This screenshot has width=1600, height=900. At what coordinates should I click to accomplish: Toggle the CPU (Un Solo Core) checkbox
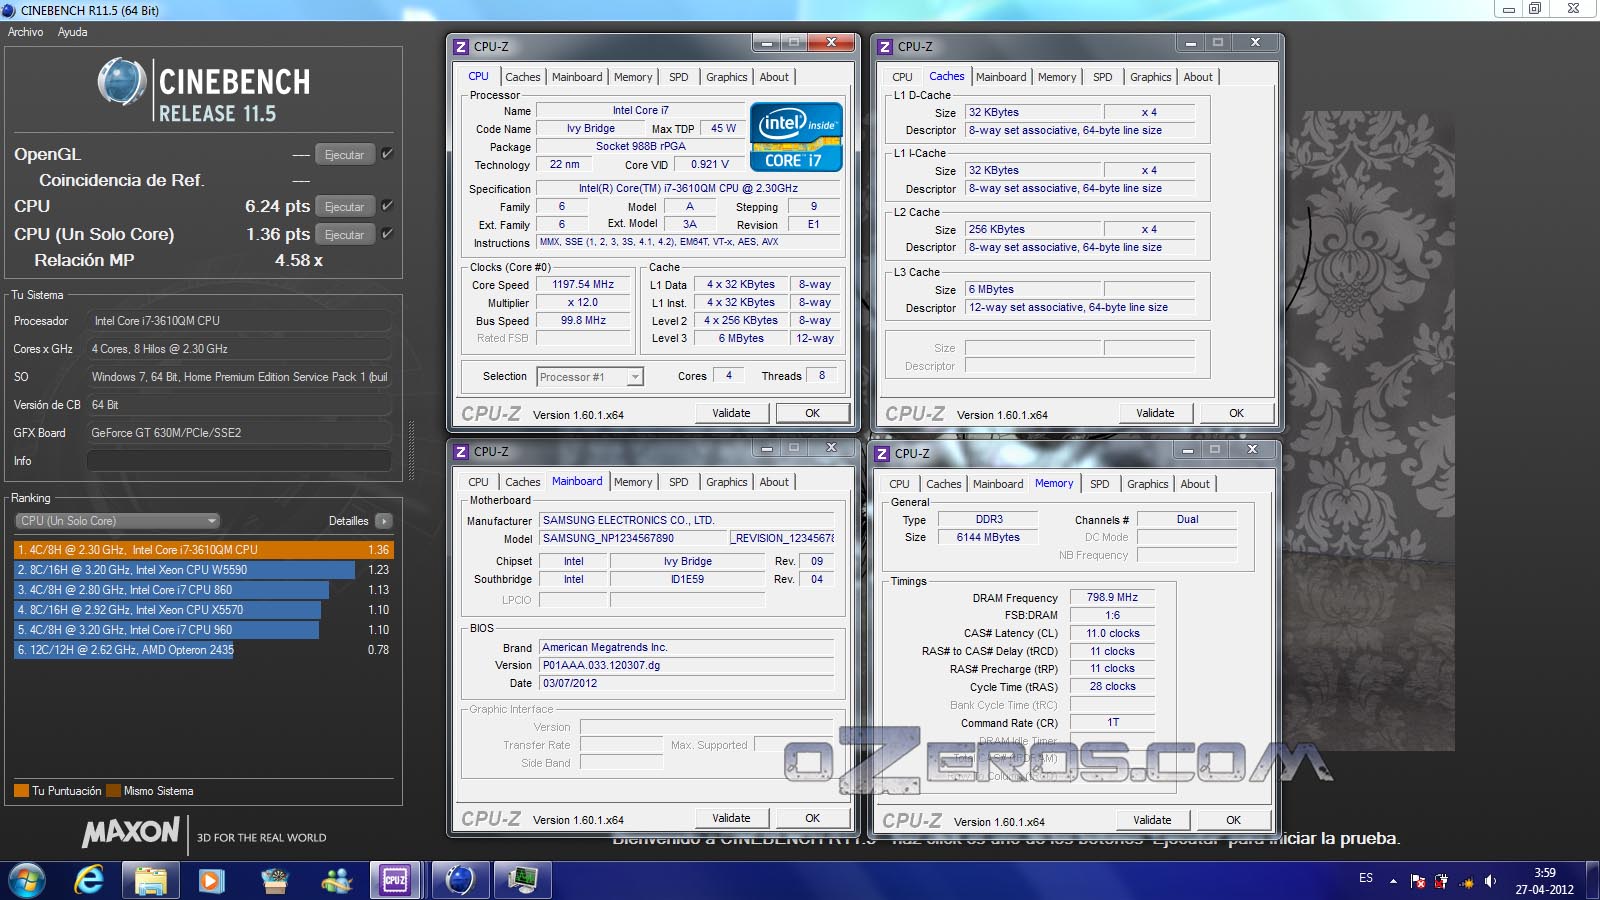coord(387,234)
